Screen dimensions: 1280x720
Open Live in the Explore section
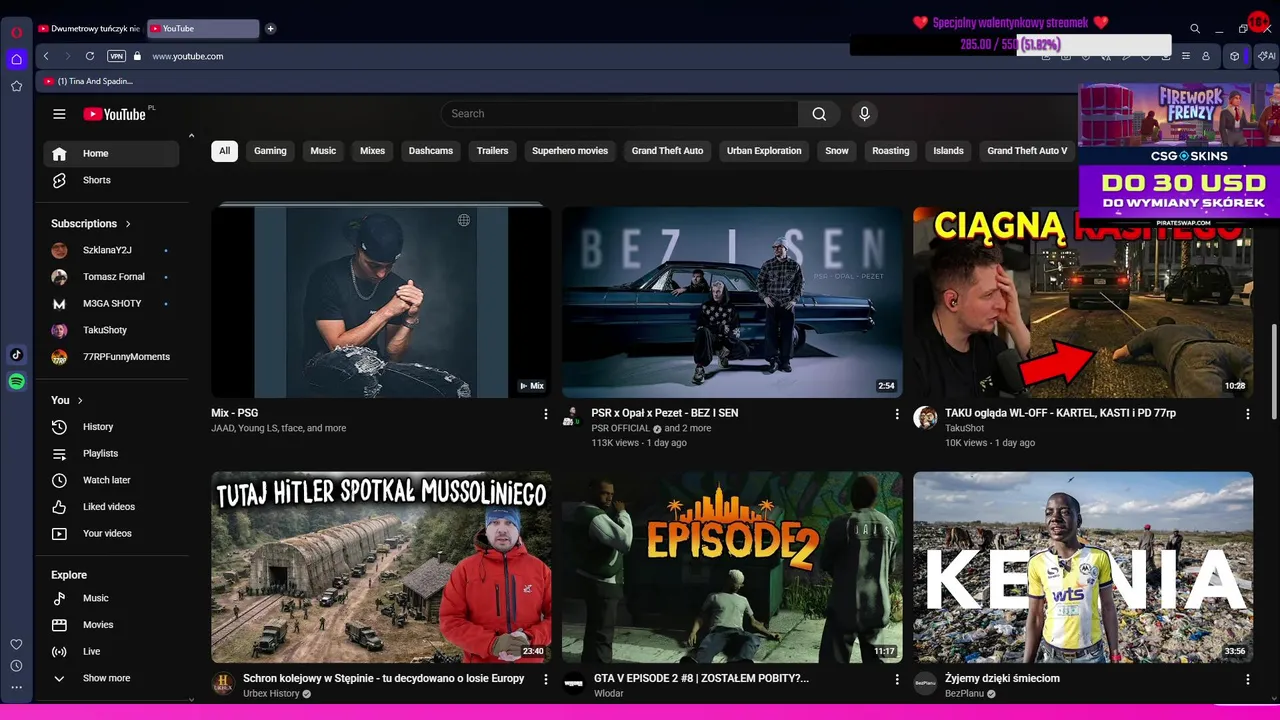click(111, 651)
